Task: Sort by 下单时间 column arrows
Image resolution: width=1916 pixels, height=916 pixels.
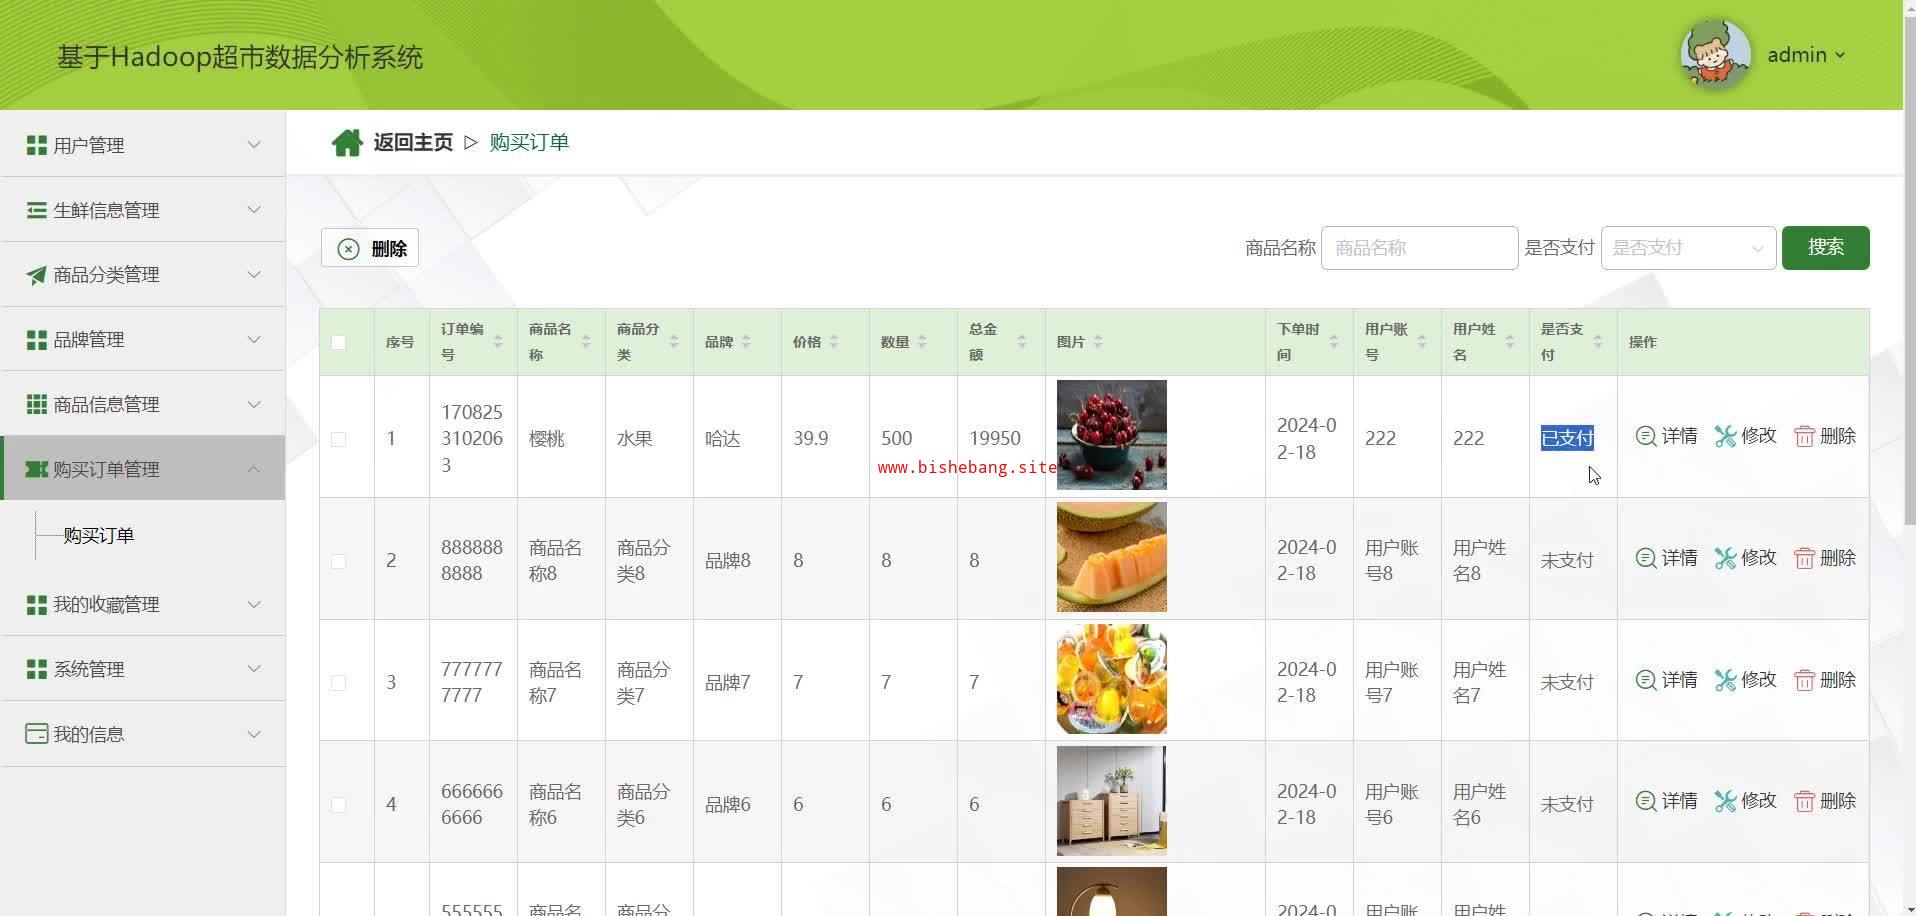Action: (x=1334, y=342)
